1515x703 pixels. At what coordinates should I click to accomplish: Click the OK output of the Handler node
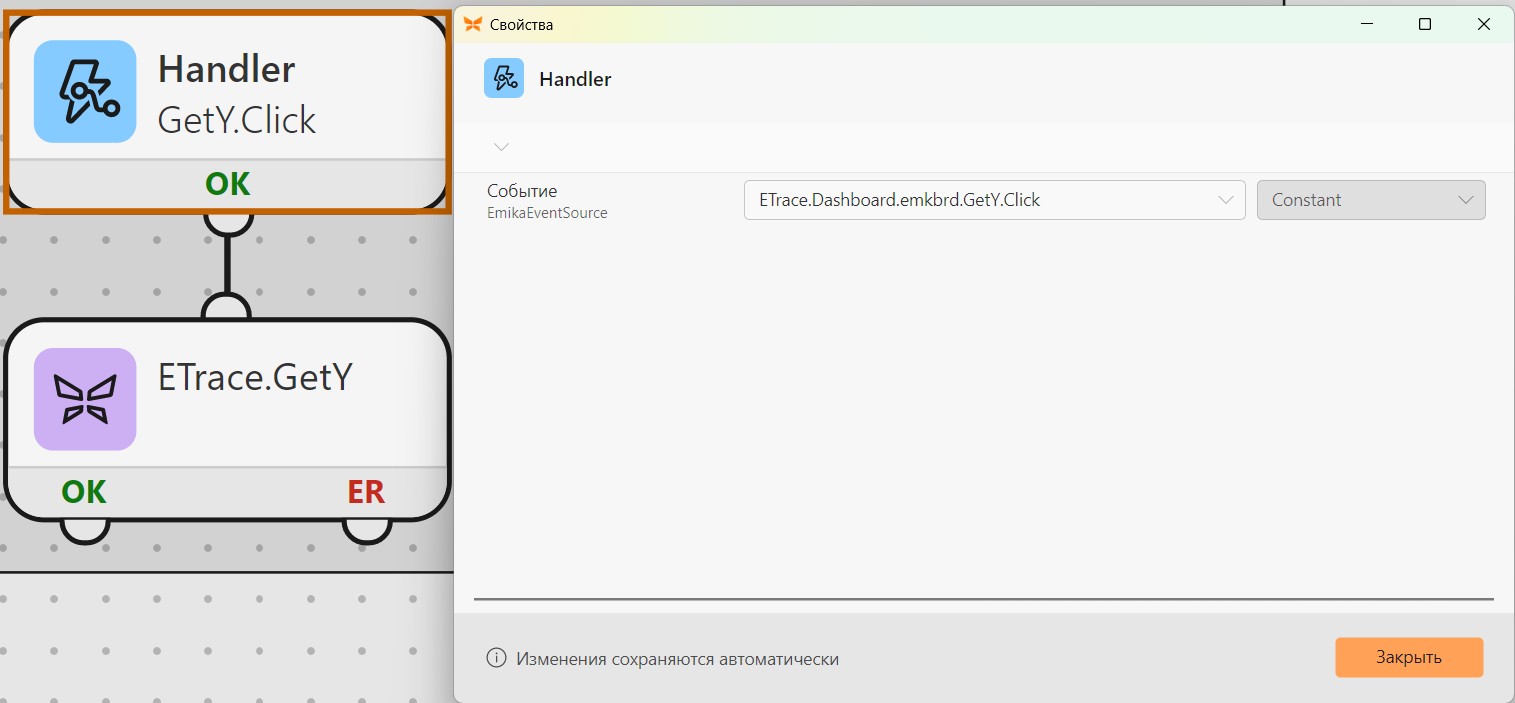pyautogui.click(x=228, y=184)
